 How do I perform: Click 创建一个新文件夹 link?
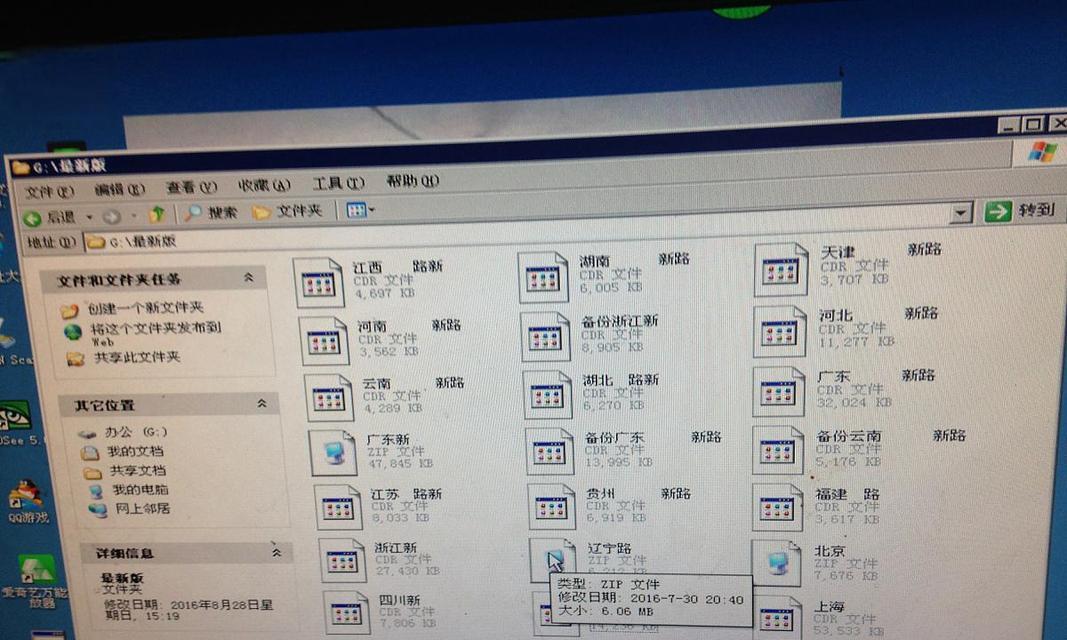[146, 308]
